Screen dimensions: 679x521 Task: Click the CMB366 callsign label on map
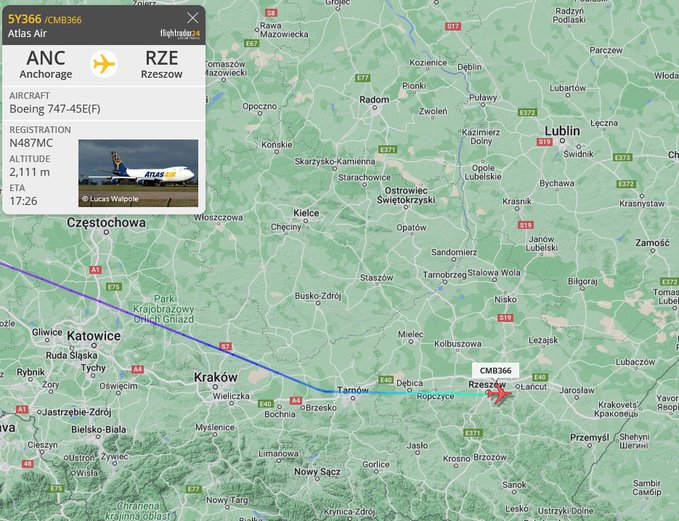click(495, 371)
